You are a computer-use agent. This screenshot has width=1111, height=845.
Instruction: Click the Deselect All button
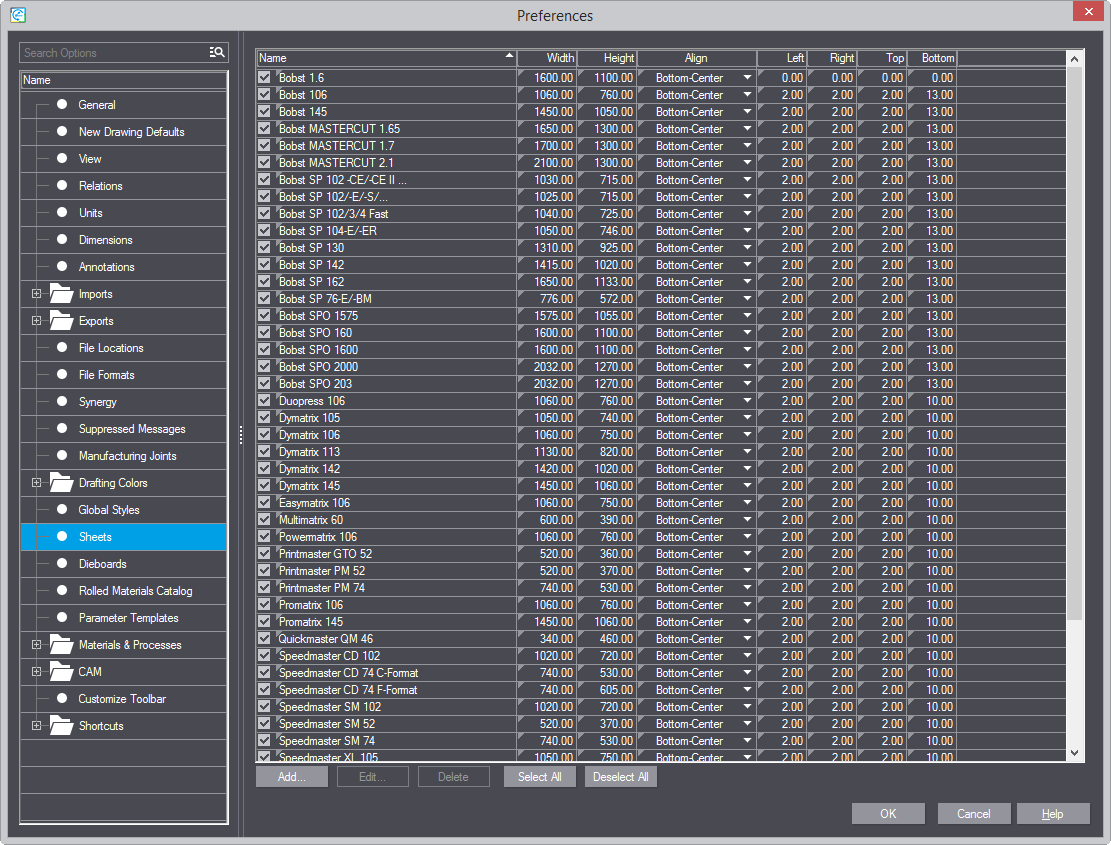click(621, 777)
